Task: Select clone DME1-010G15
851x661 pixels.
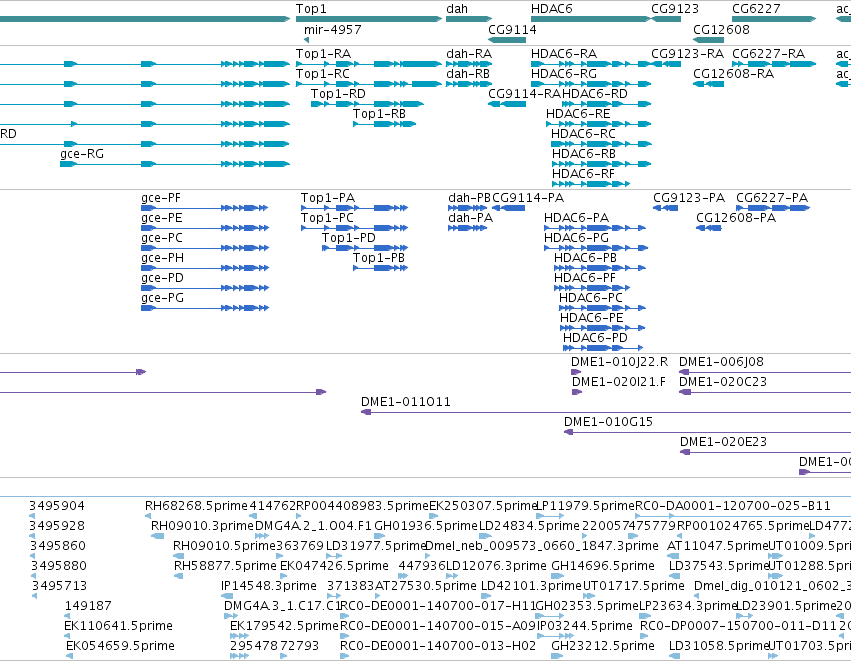Action: point(707,432)
